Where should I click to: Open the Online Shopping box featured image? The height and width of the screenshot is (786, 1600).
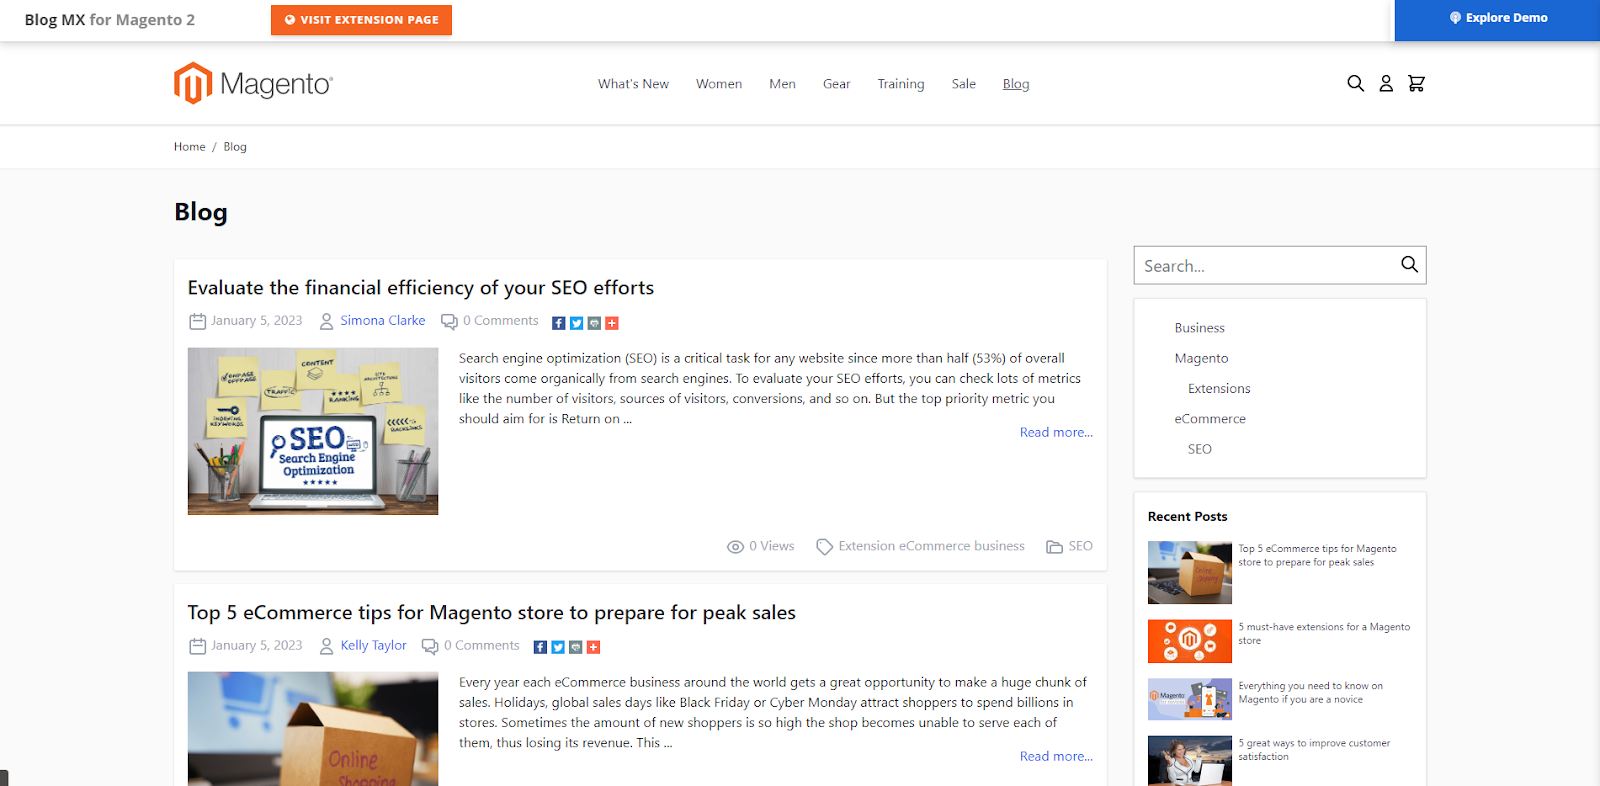(x=313, y=729)
